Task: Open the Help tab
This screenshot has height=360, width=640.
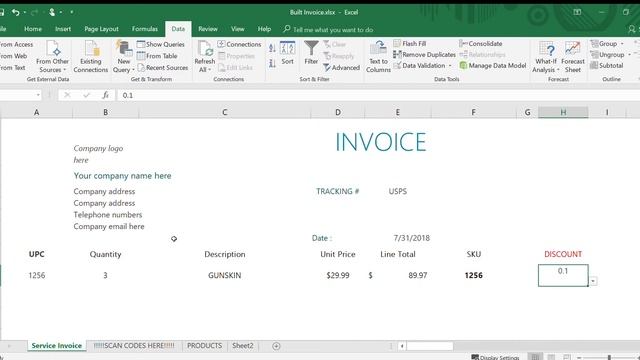Action: pyautogui.click(x=264, y=29)
